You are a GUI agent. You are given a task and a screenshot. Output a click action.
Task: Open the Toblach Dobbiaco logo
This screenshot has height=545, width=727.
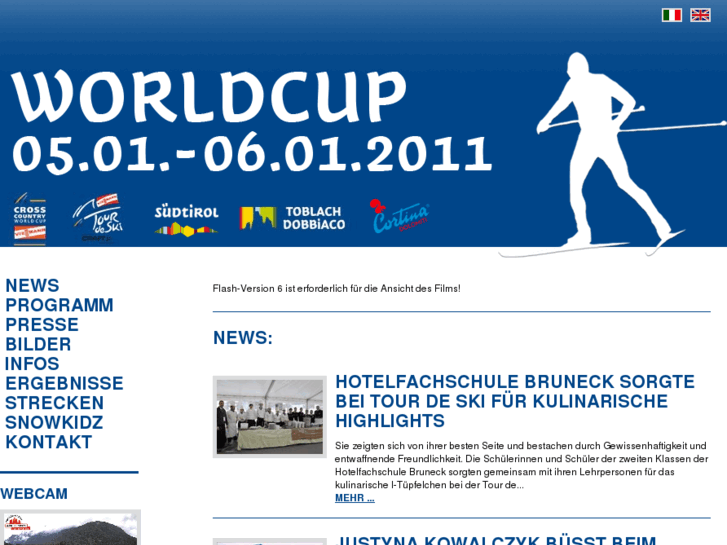click(x=293, y=218)
